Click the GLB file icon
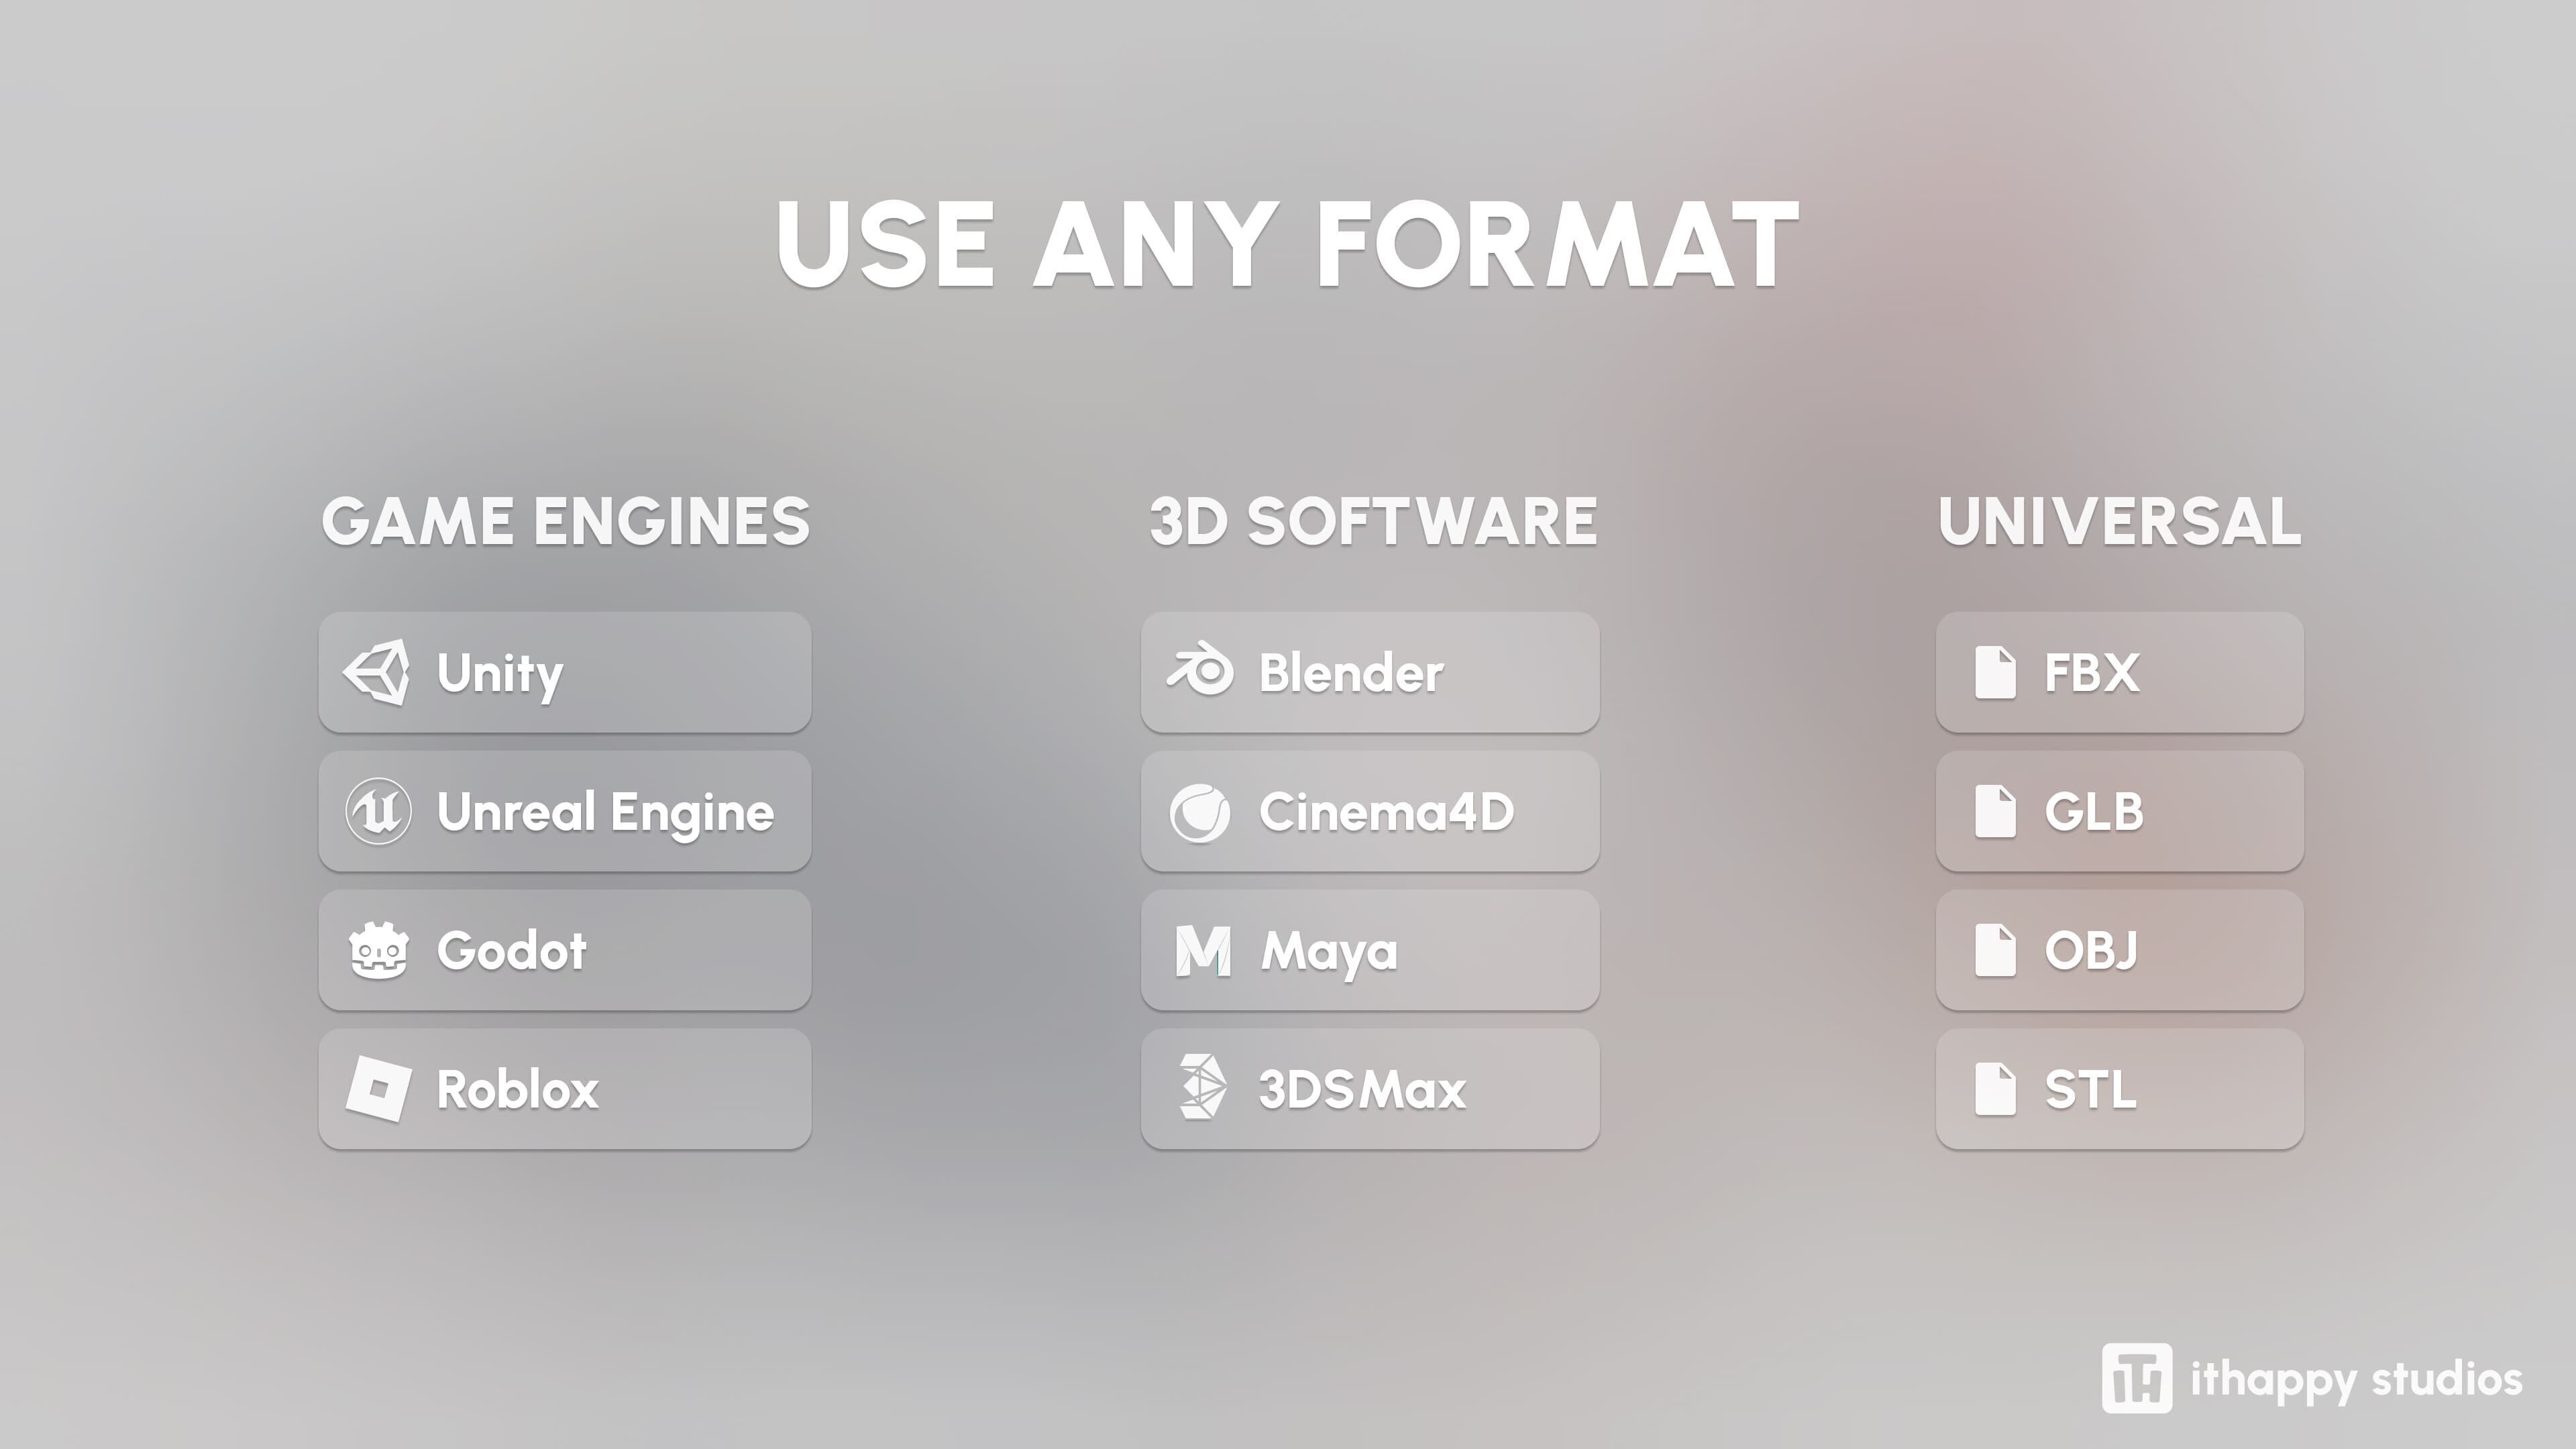 tap(1995, 811)
